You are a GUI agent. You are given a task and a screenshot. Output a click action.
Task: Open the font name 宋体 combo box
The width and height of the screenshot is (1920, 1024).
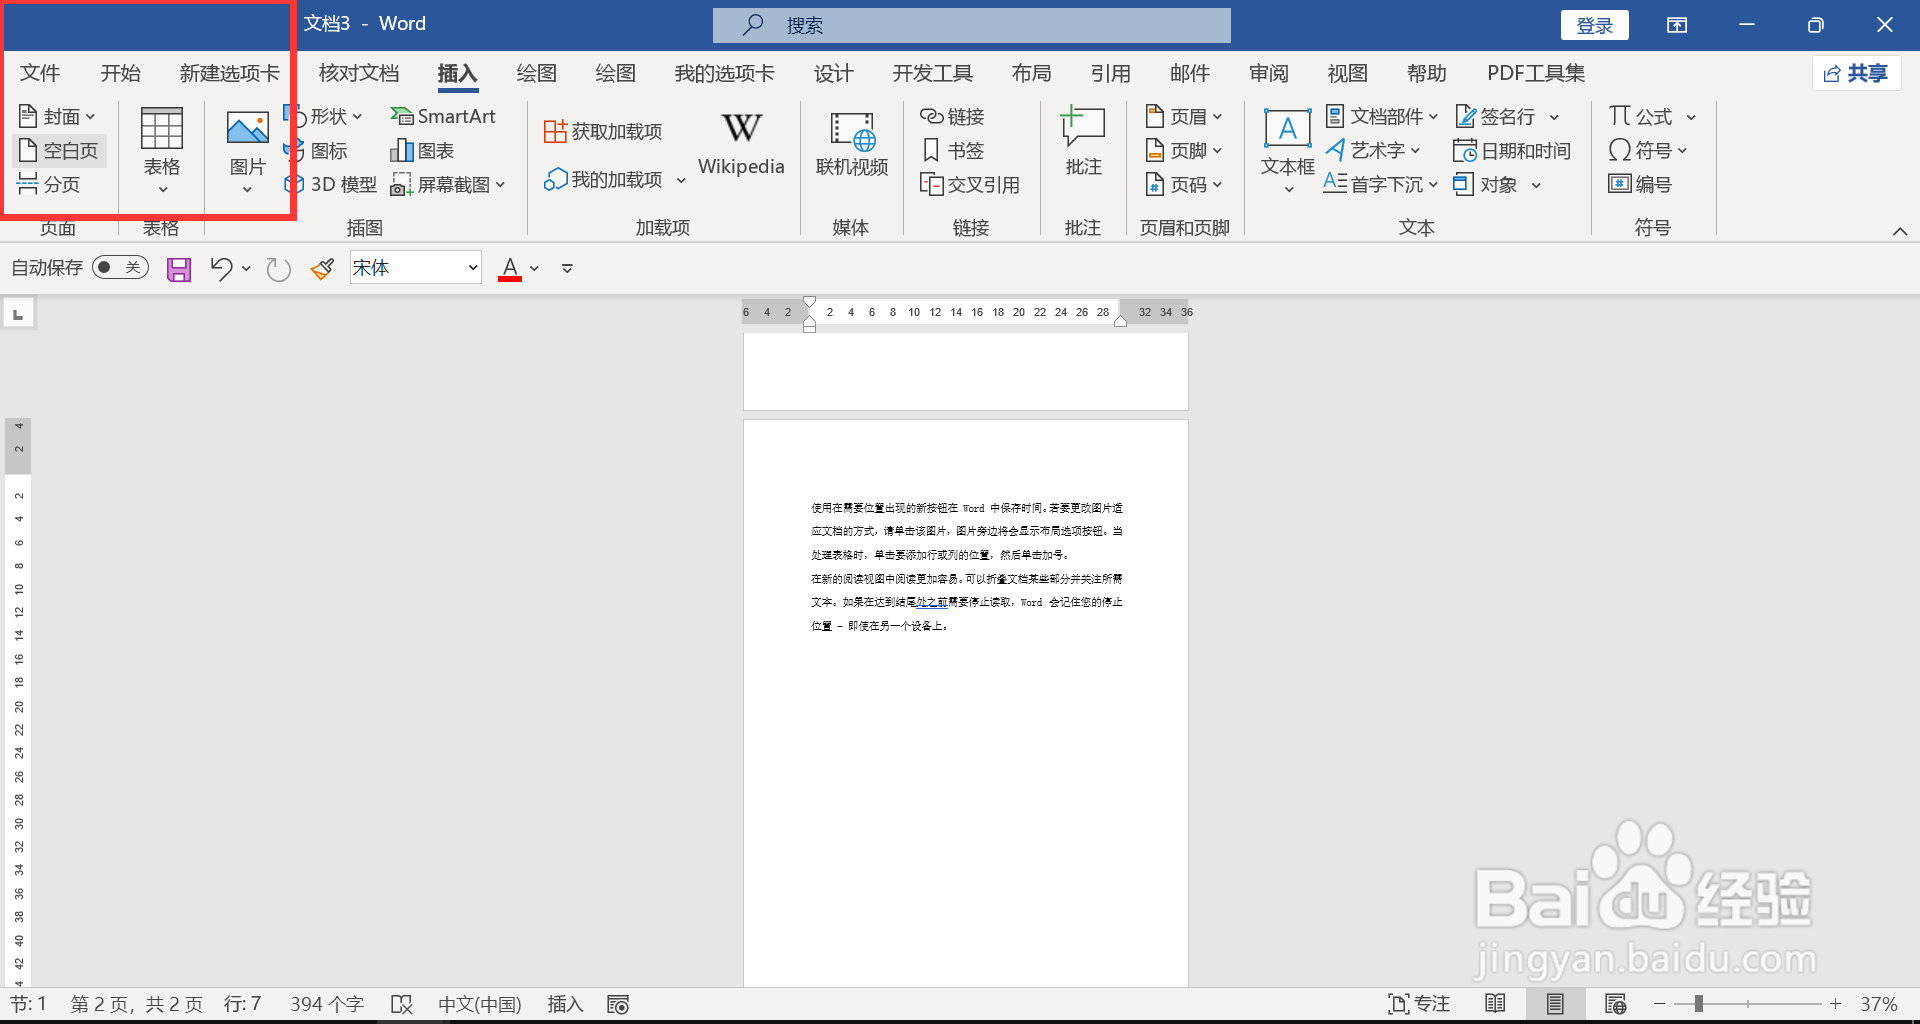416,268
